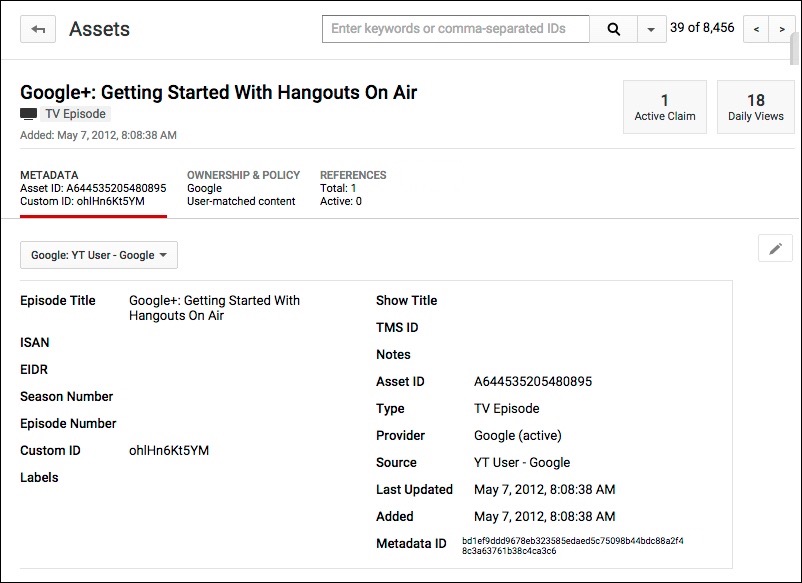Go to the previous asset with the left chevron
Screen dimensions: 802x583
click(756, 29)
